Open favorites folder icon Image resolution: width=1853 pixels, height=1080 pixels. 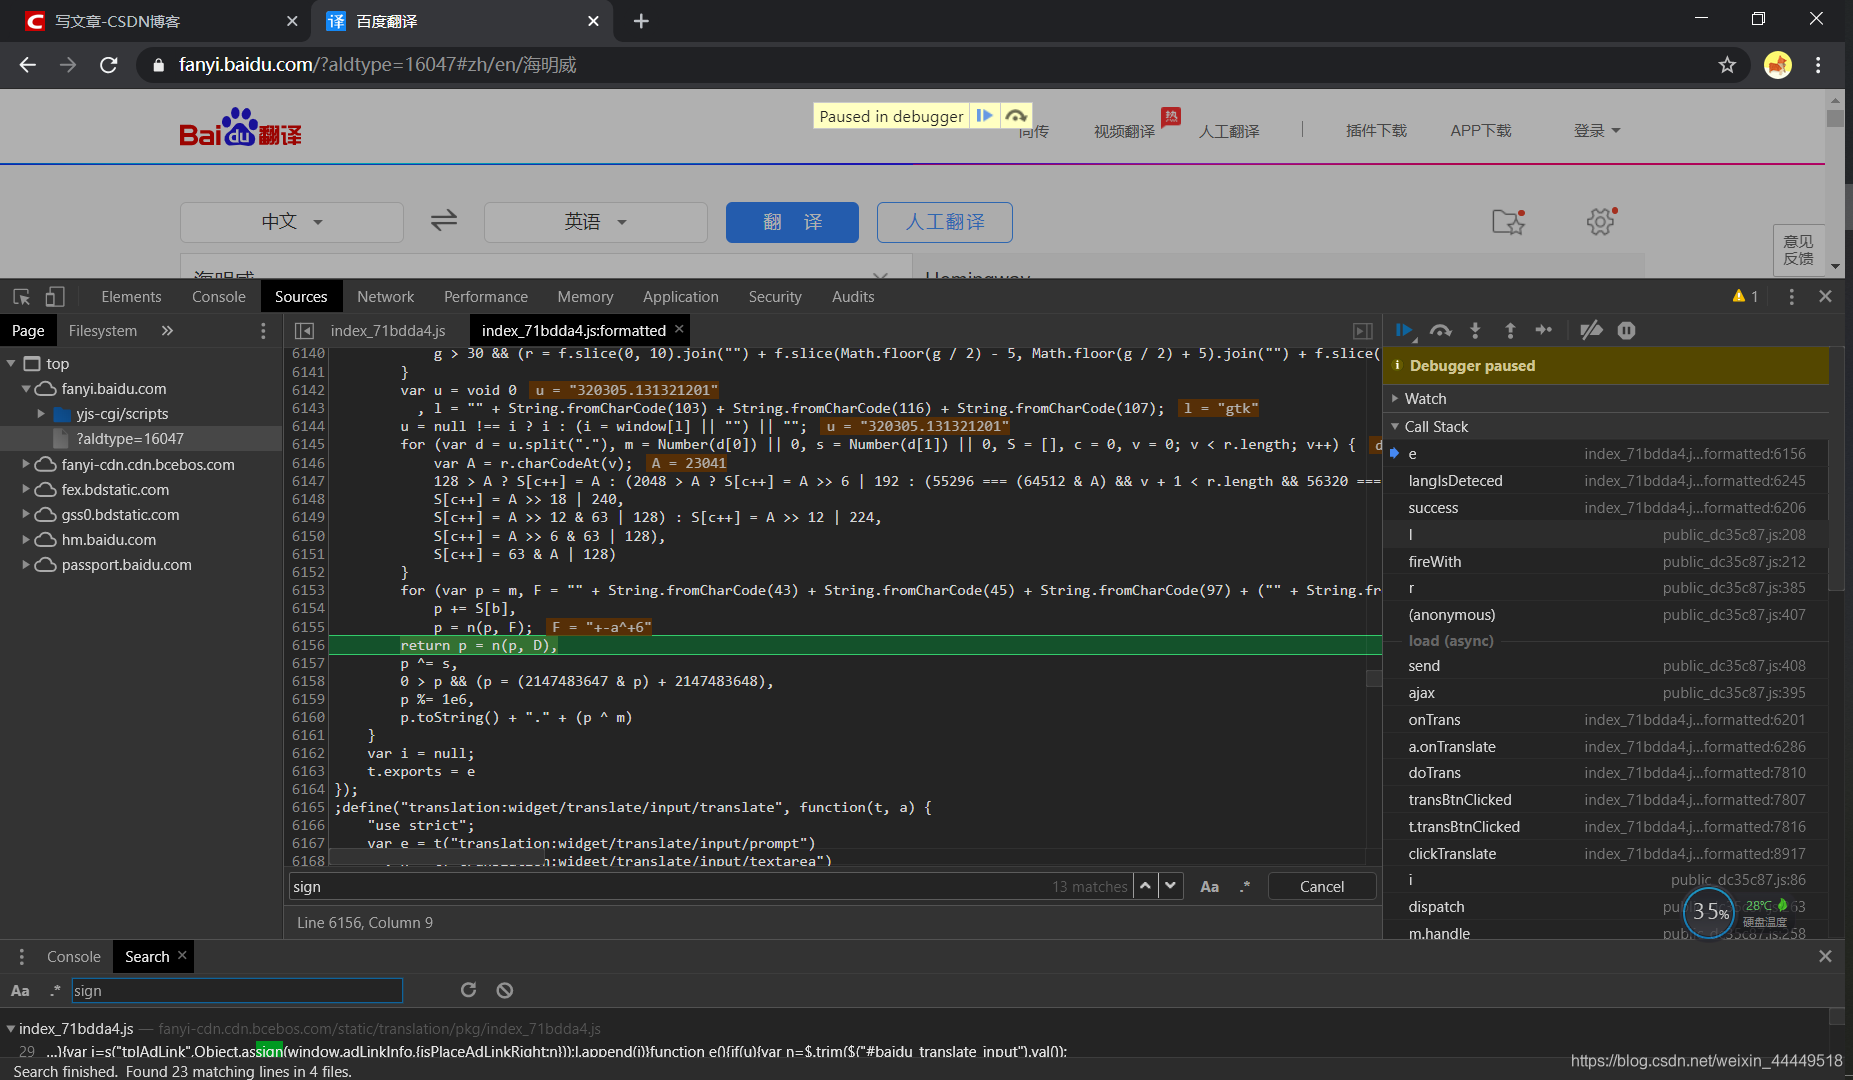(x=1508, y=221)
